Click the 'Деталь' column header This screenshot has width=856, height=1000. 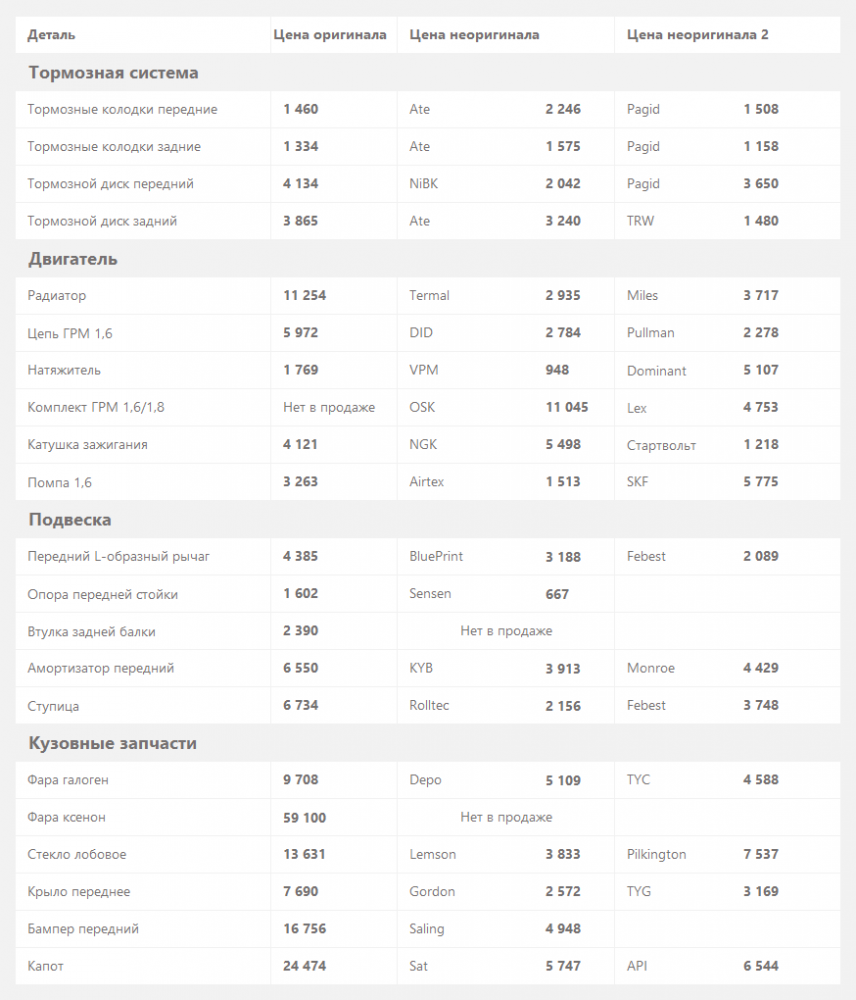coord(51,35)
